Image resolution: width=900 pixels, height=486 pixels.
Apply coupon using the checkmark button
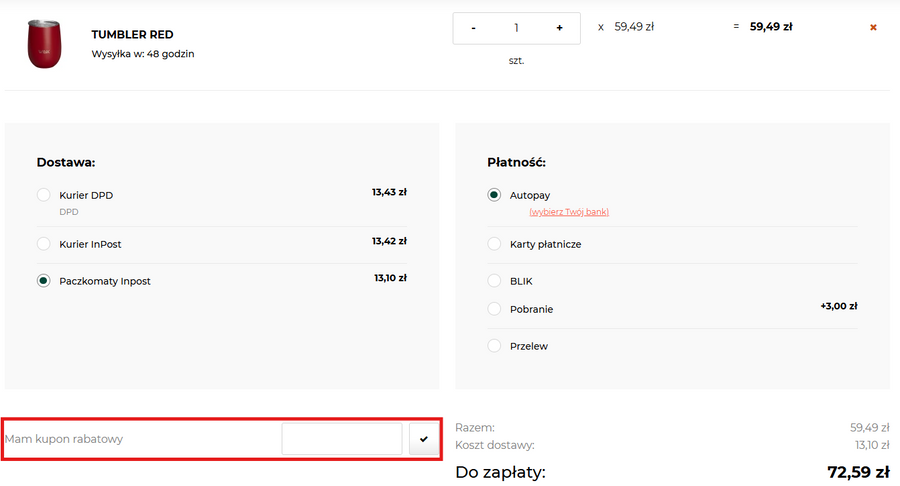424,439
